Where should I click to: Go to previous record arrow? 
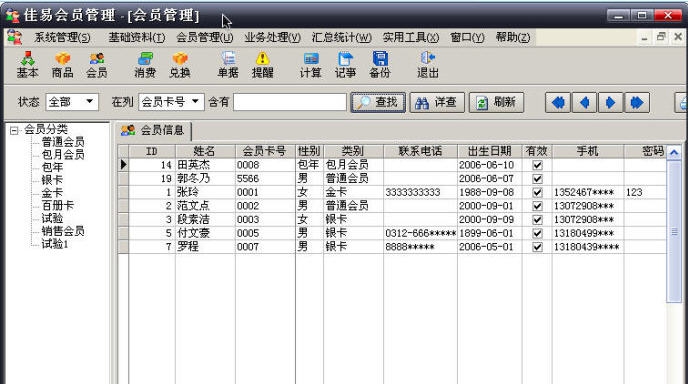584,103
